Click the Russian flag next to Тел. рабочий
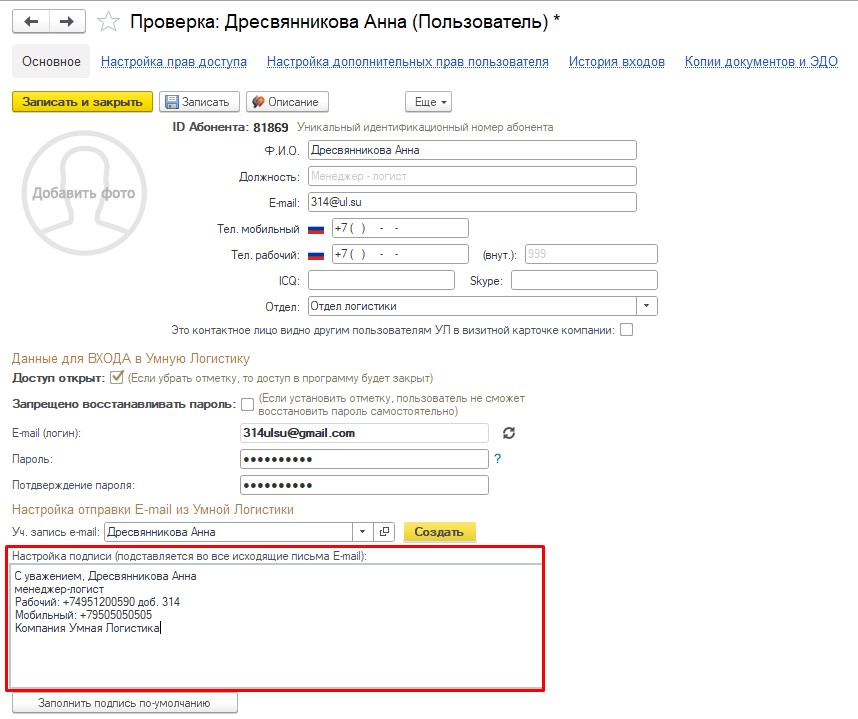858x719 pixels. point(316,255)
